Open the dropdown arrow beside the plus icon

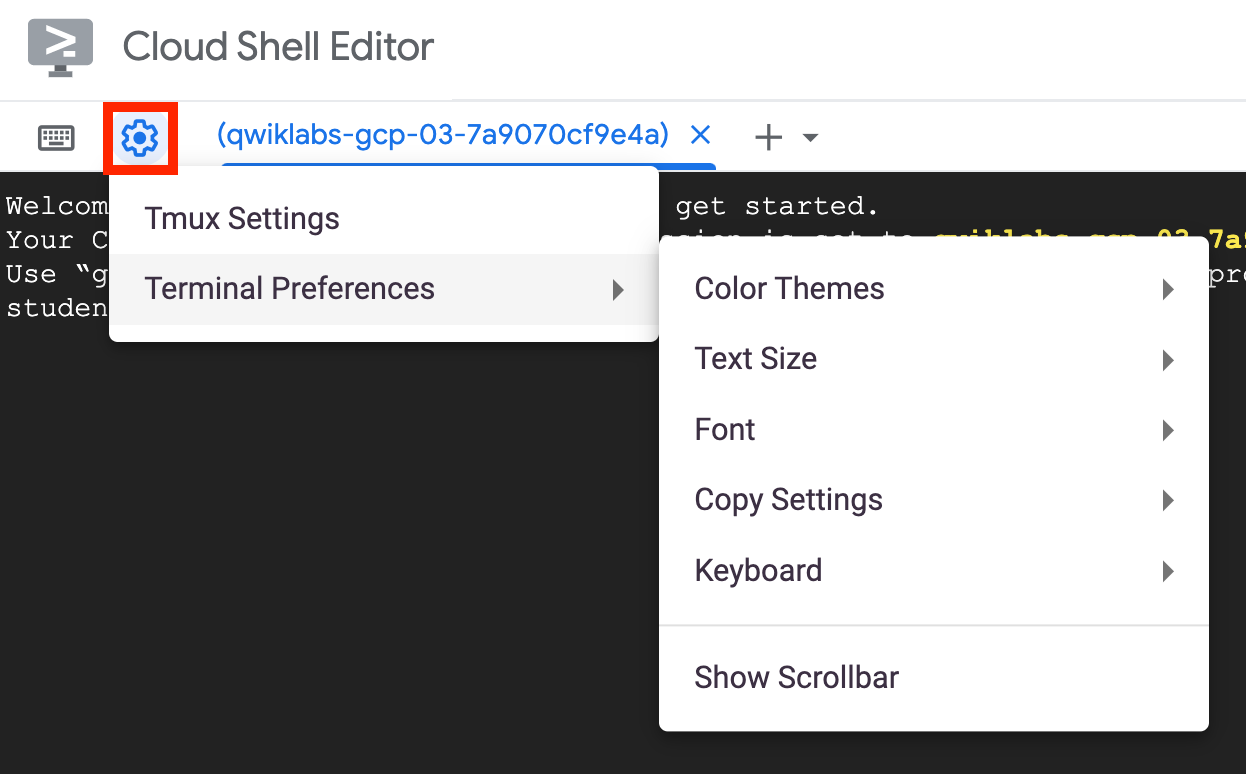811,138
